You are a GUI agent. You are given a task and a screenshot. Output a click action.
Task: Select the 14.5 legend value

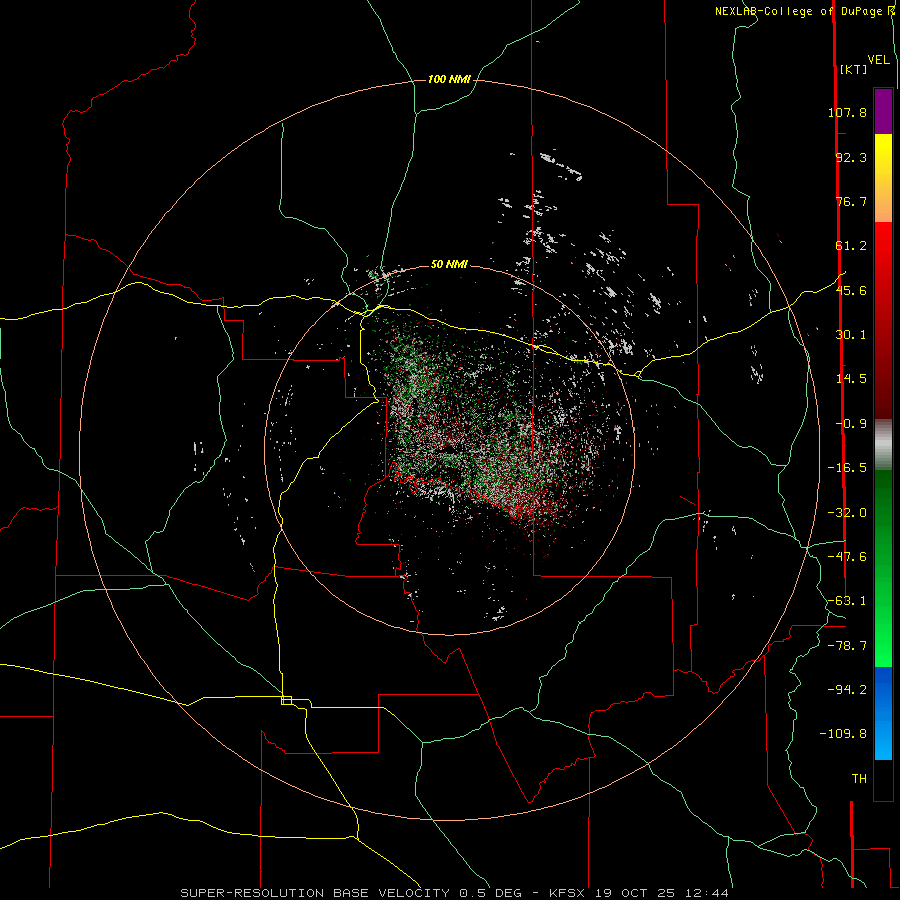tap(851, 379)
